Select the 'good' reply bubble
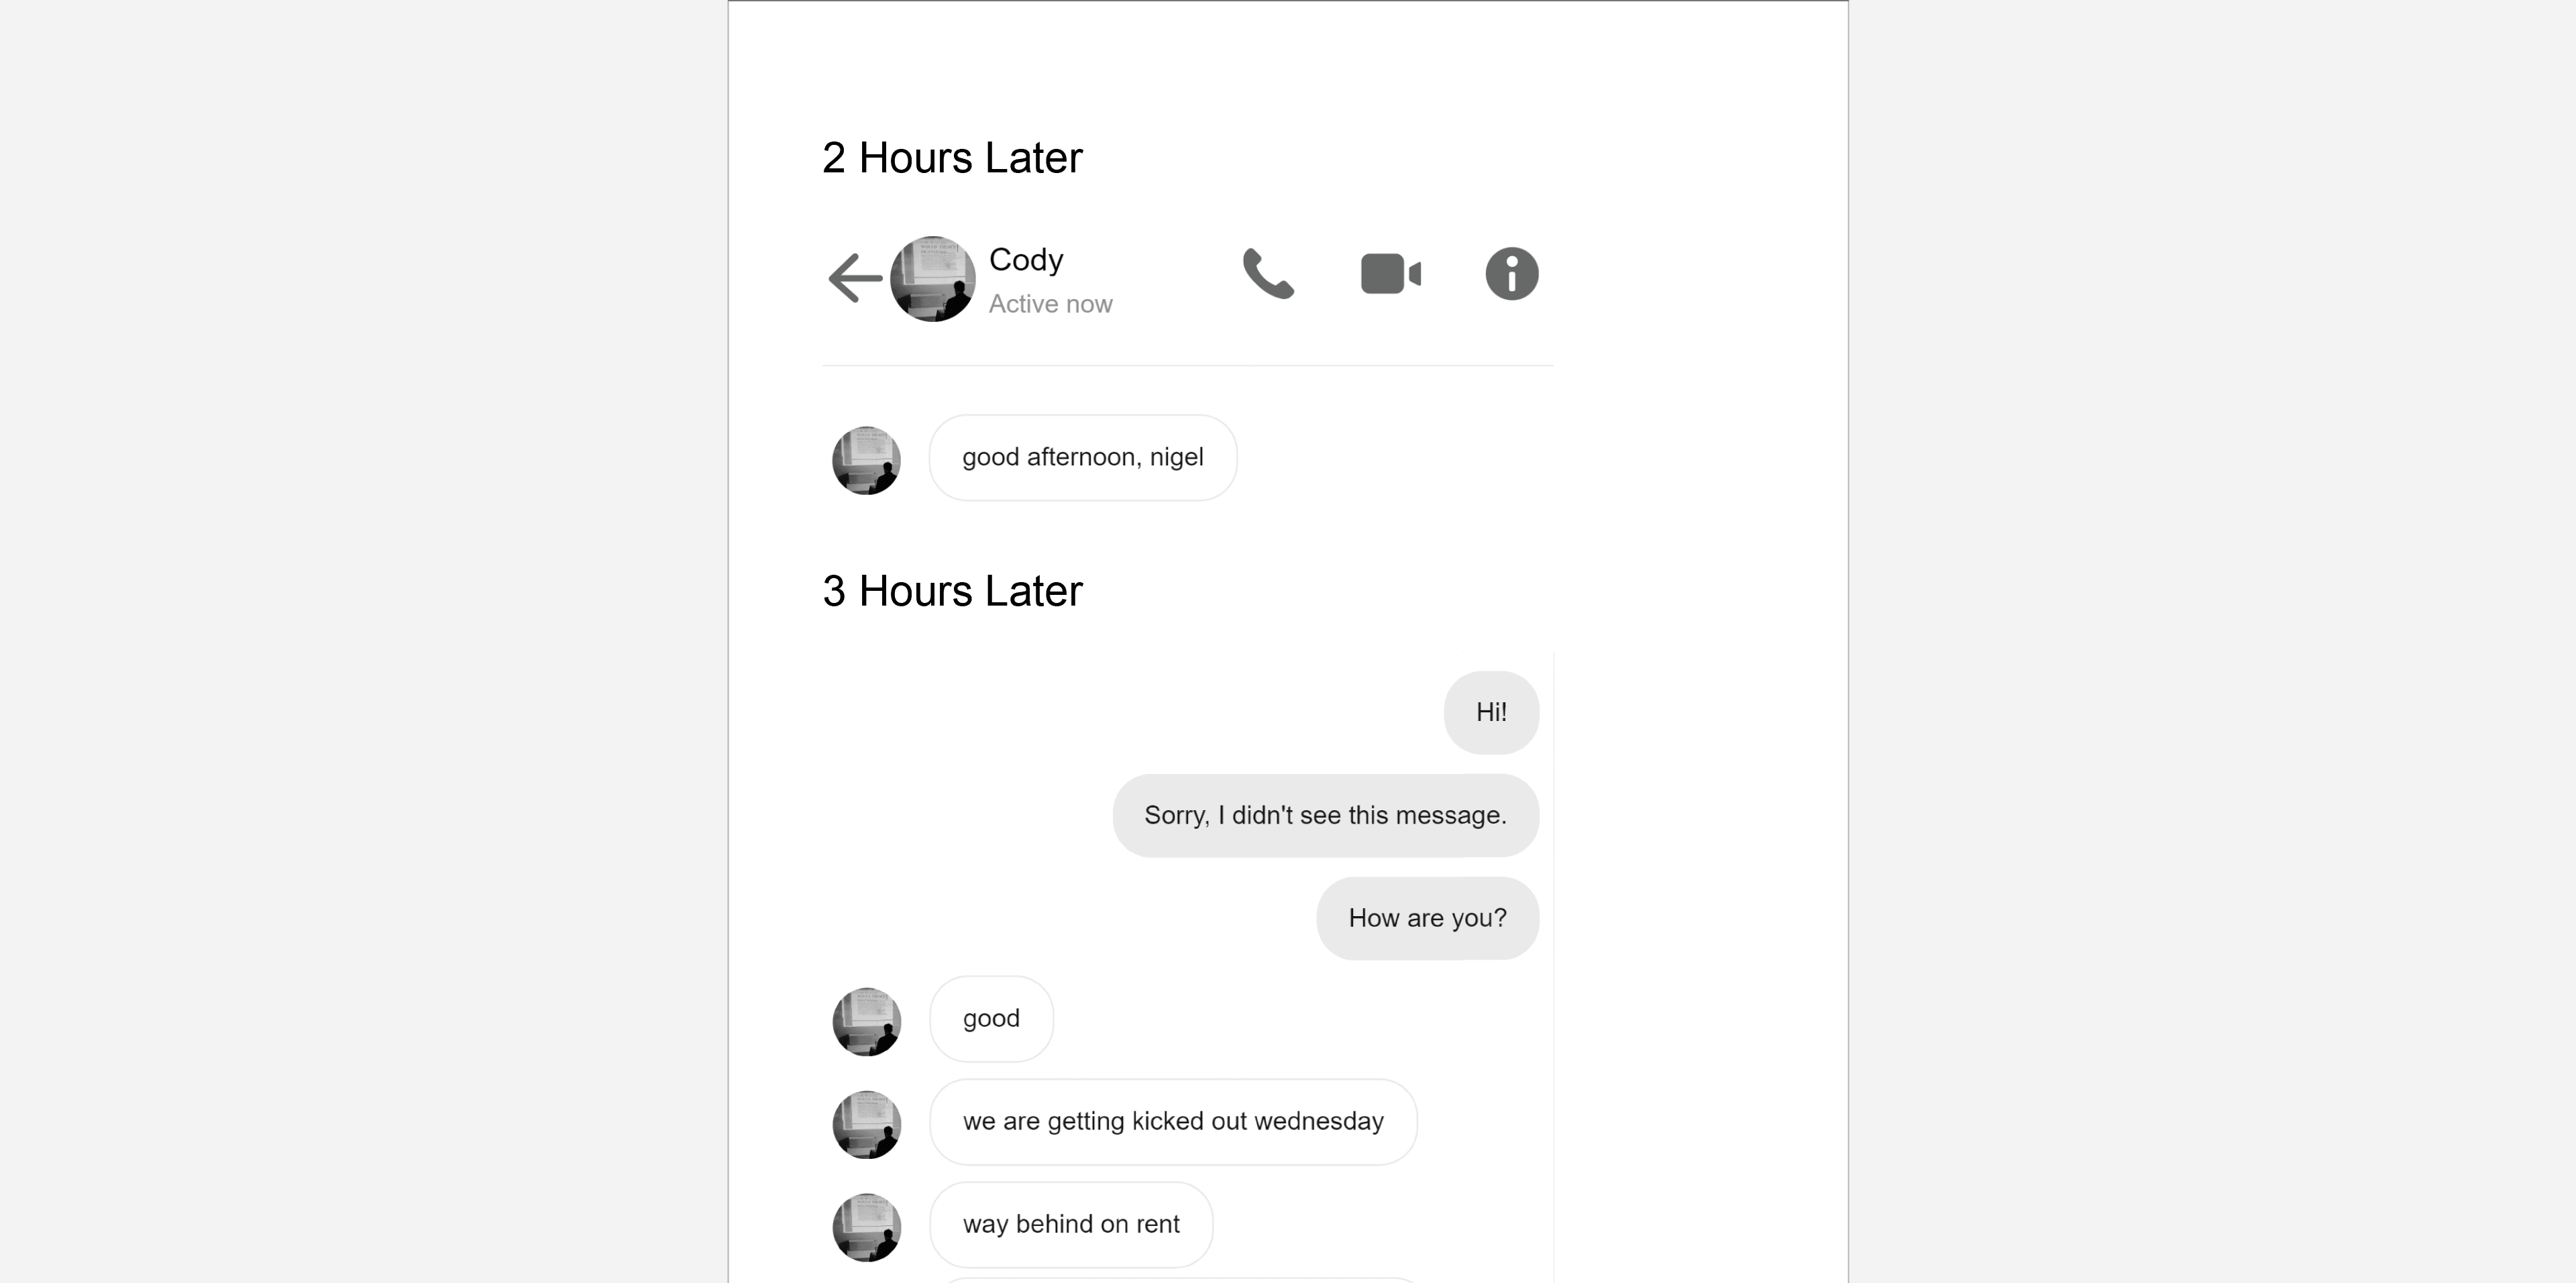 [x=991, y=1019]
